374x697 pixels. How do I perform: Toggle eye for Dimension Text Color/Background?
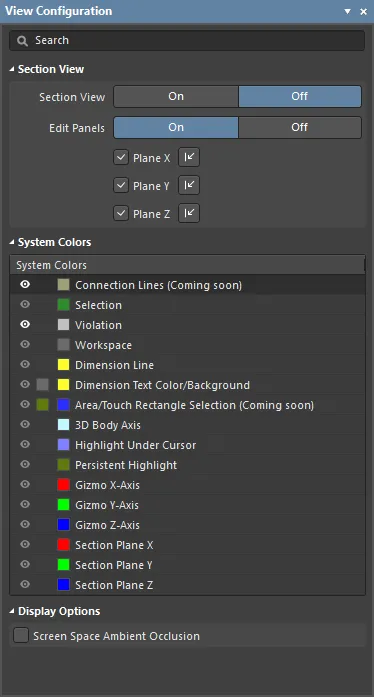pos(25,385)
